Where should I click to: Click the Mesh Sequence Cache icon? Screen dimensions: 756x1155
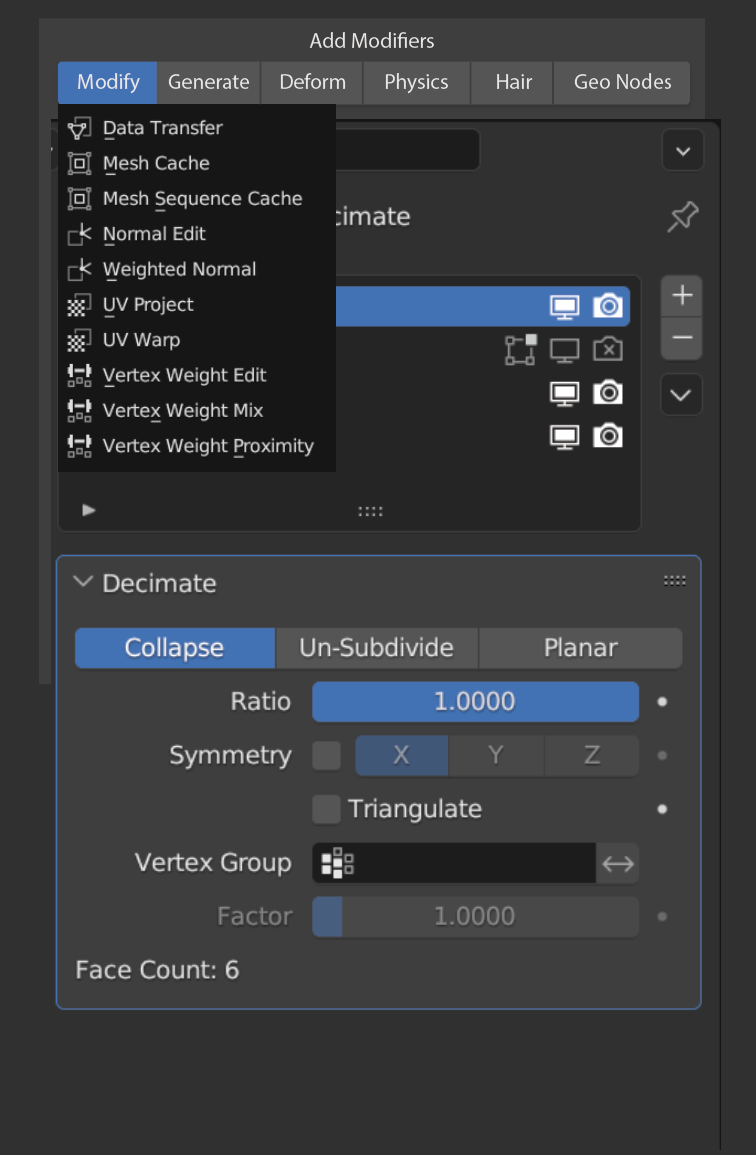click(79, 198)
